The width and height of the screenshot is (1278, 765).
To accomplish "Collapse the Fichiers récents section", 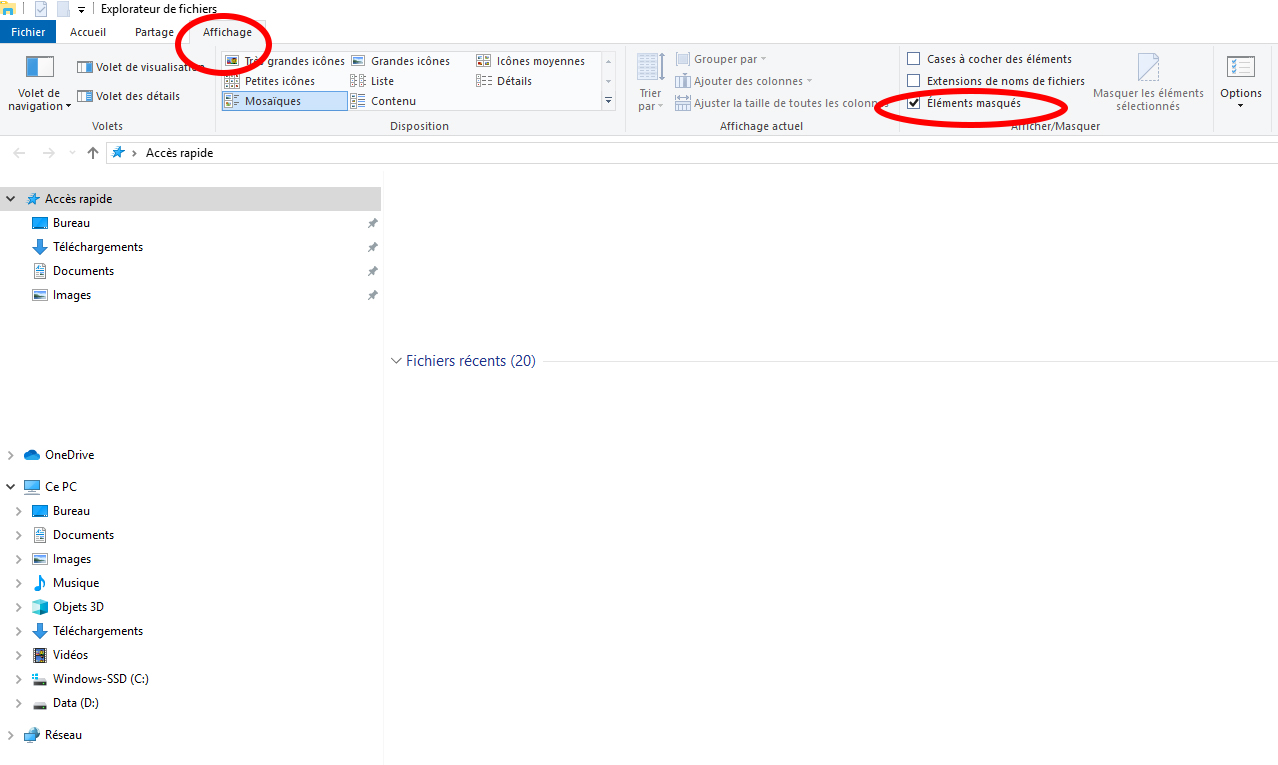I will point(396,361).
